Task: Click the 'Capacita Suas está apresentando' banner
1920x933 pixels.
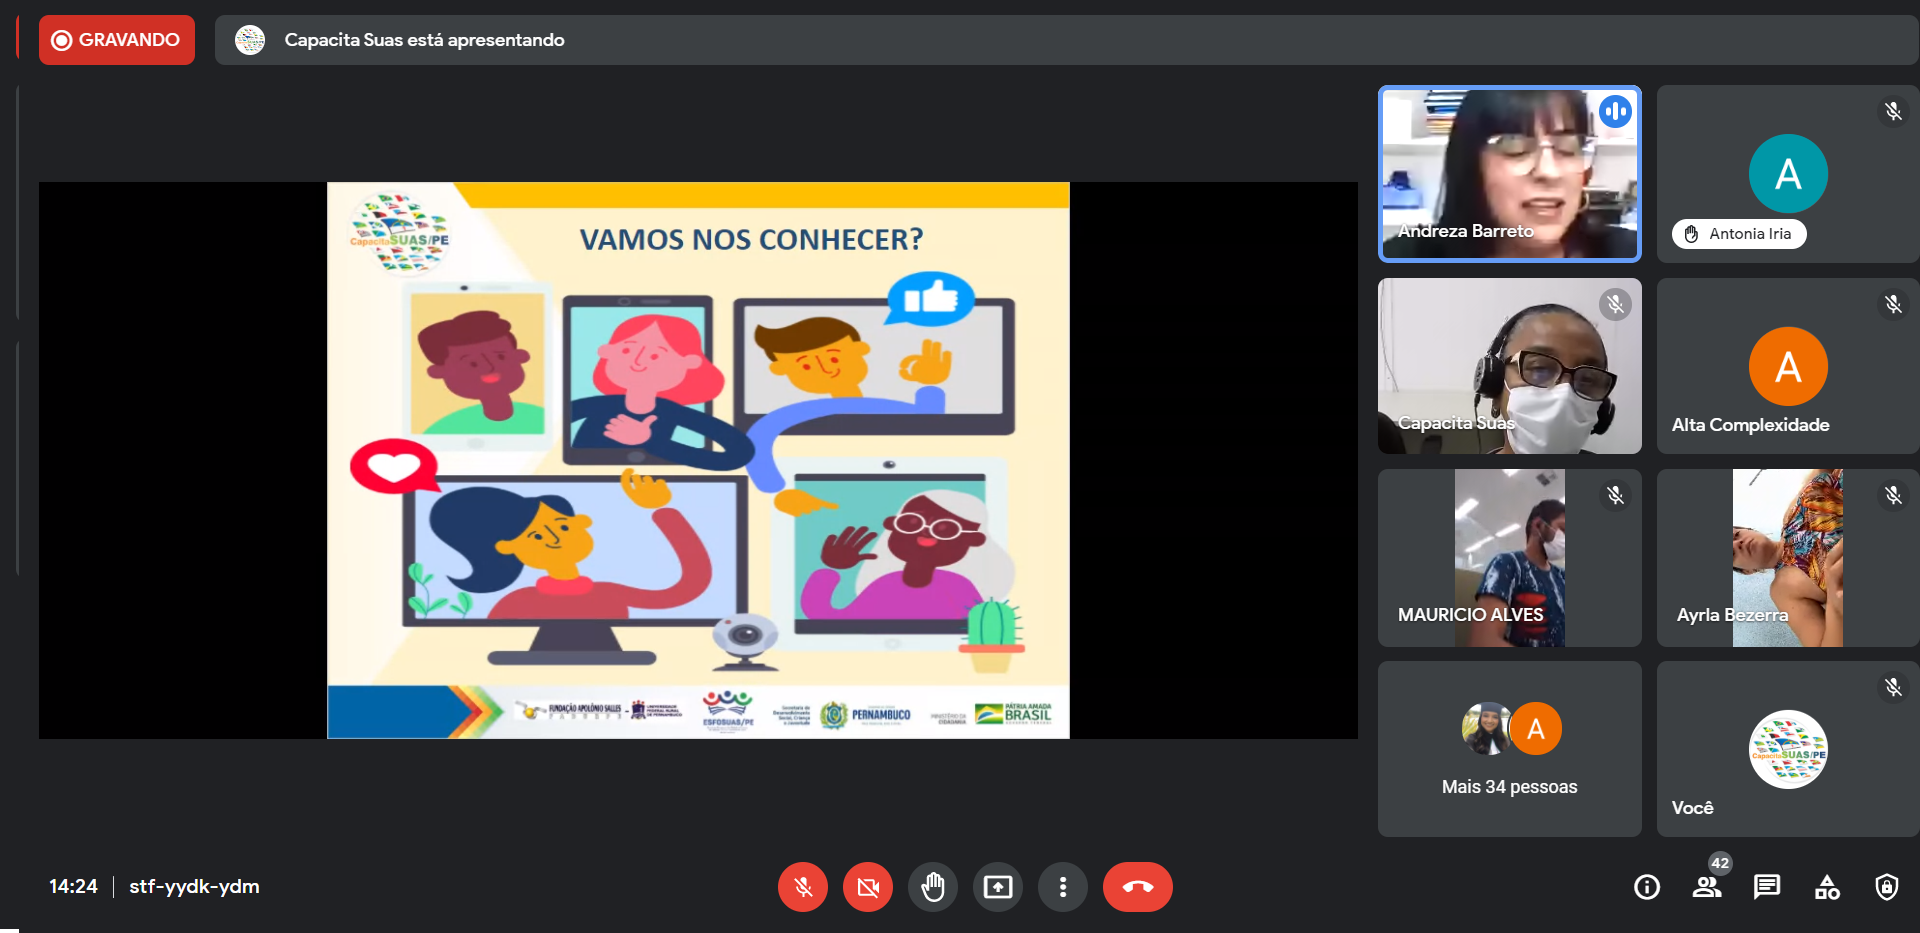Action: coord(424,40)
